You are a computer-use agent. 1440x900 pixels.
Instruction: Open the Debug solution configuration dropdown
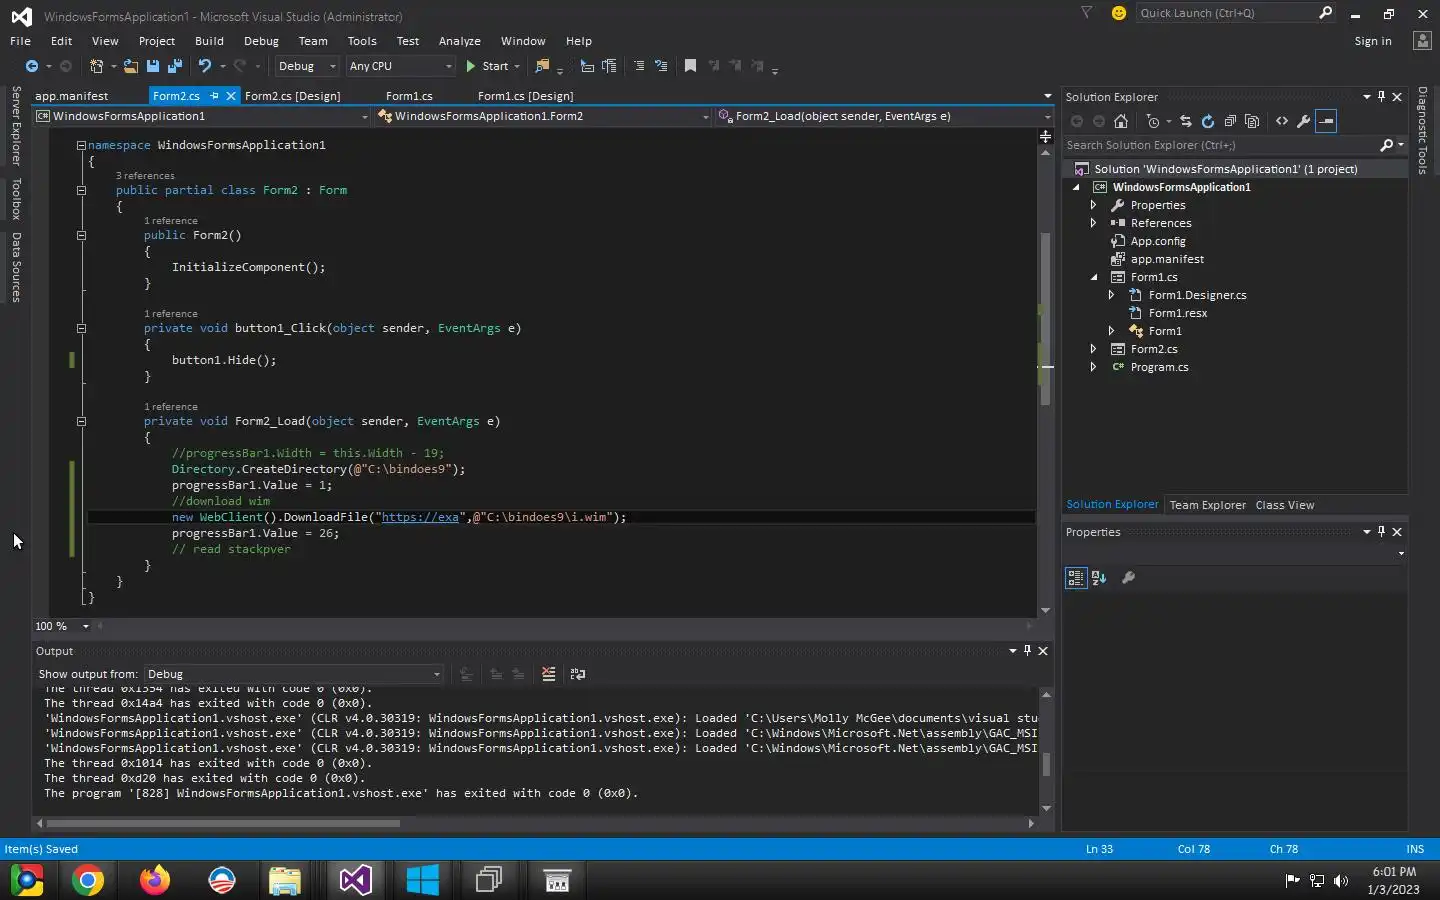point(307,66)
